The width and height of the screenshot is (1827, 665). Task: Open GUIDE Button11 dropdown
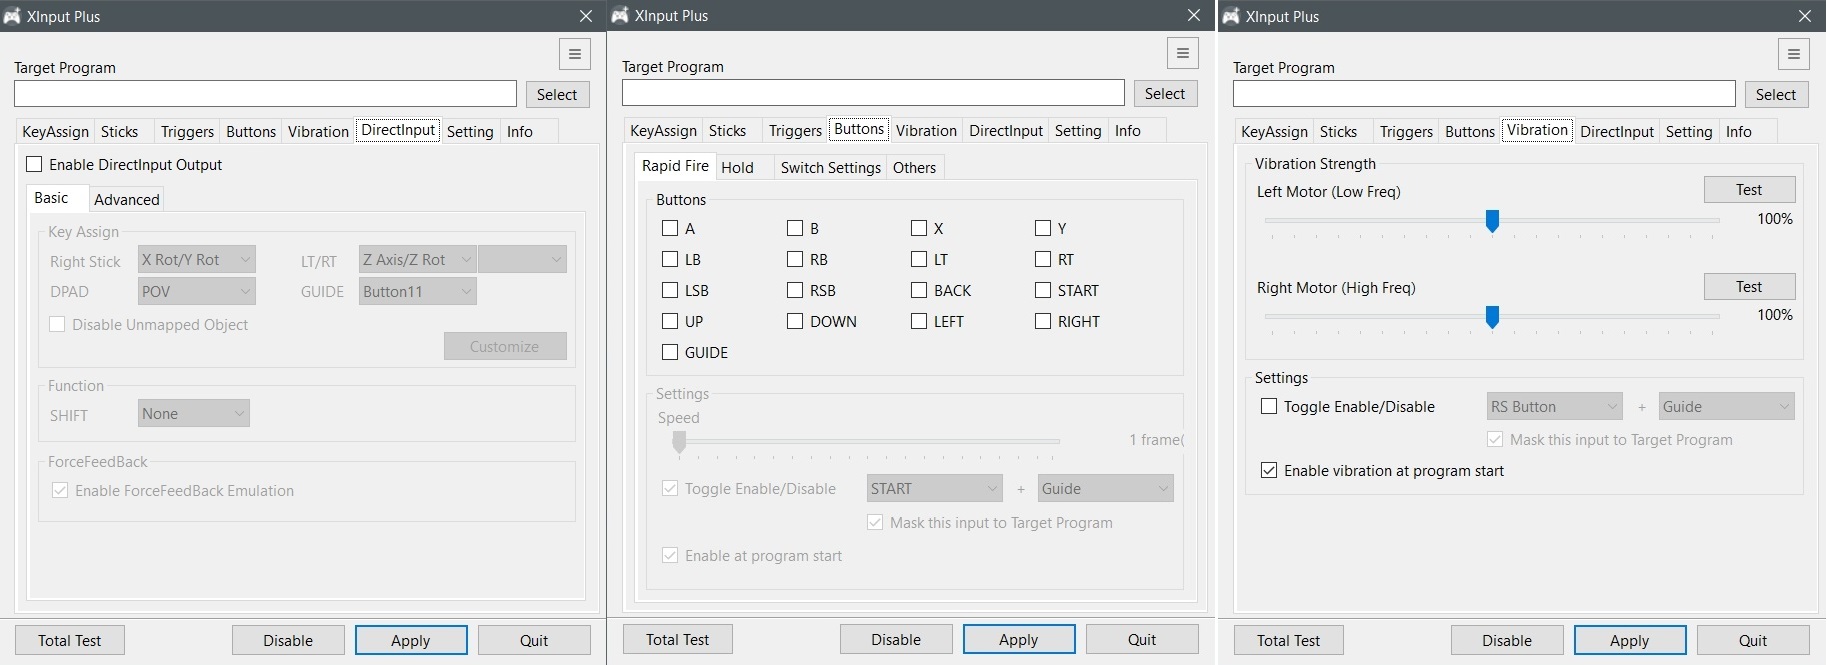pyautogui.click(x=418, y=292)
